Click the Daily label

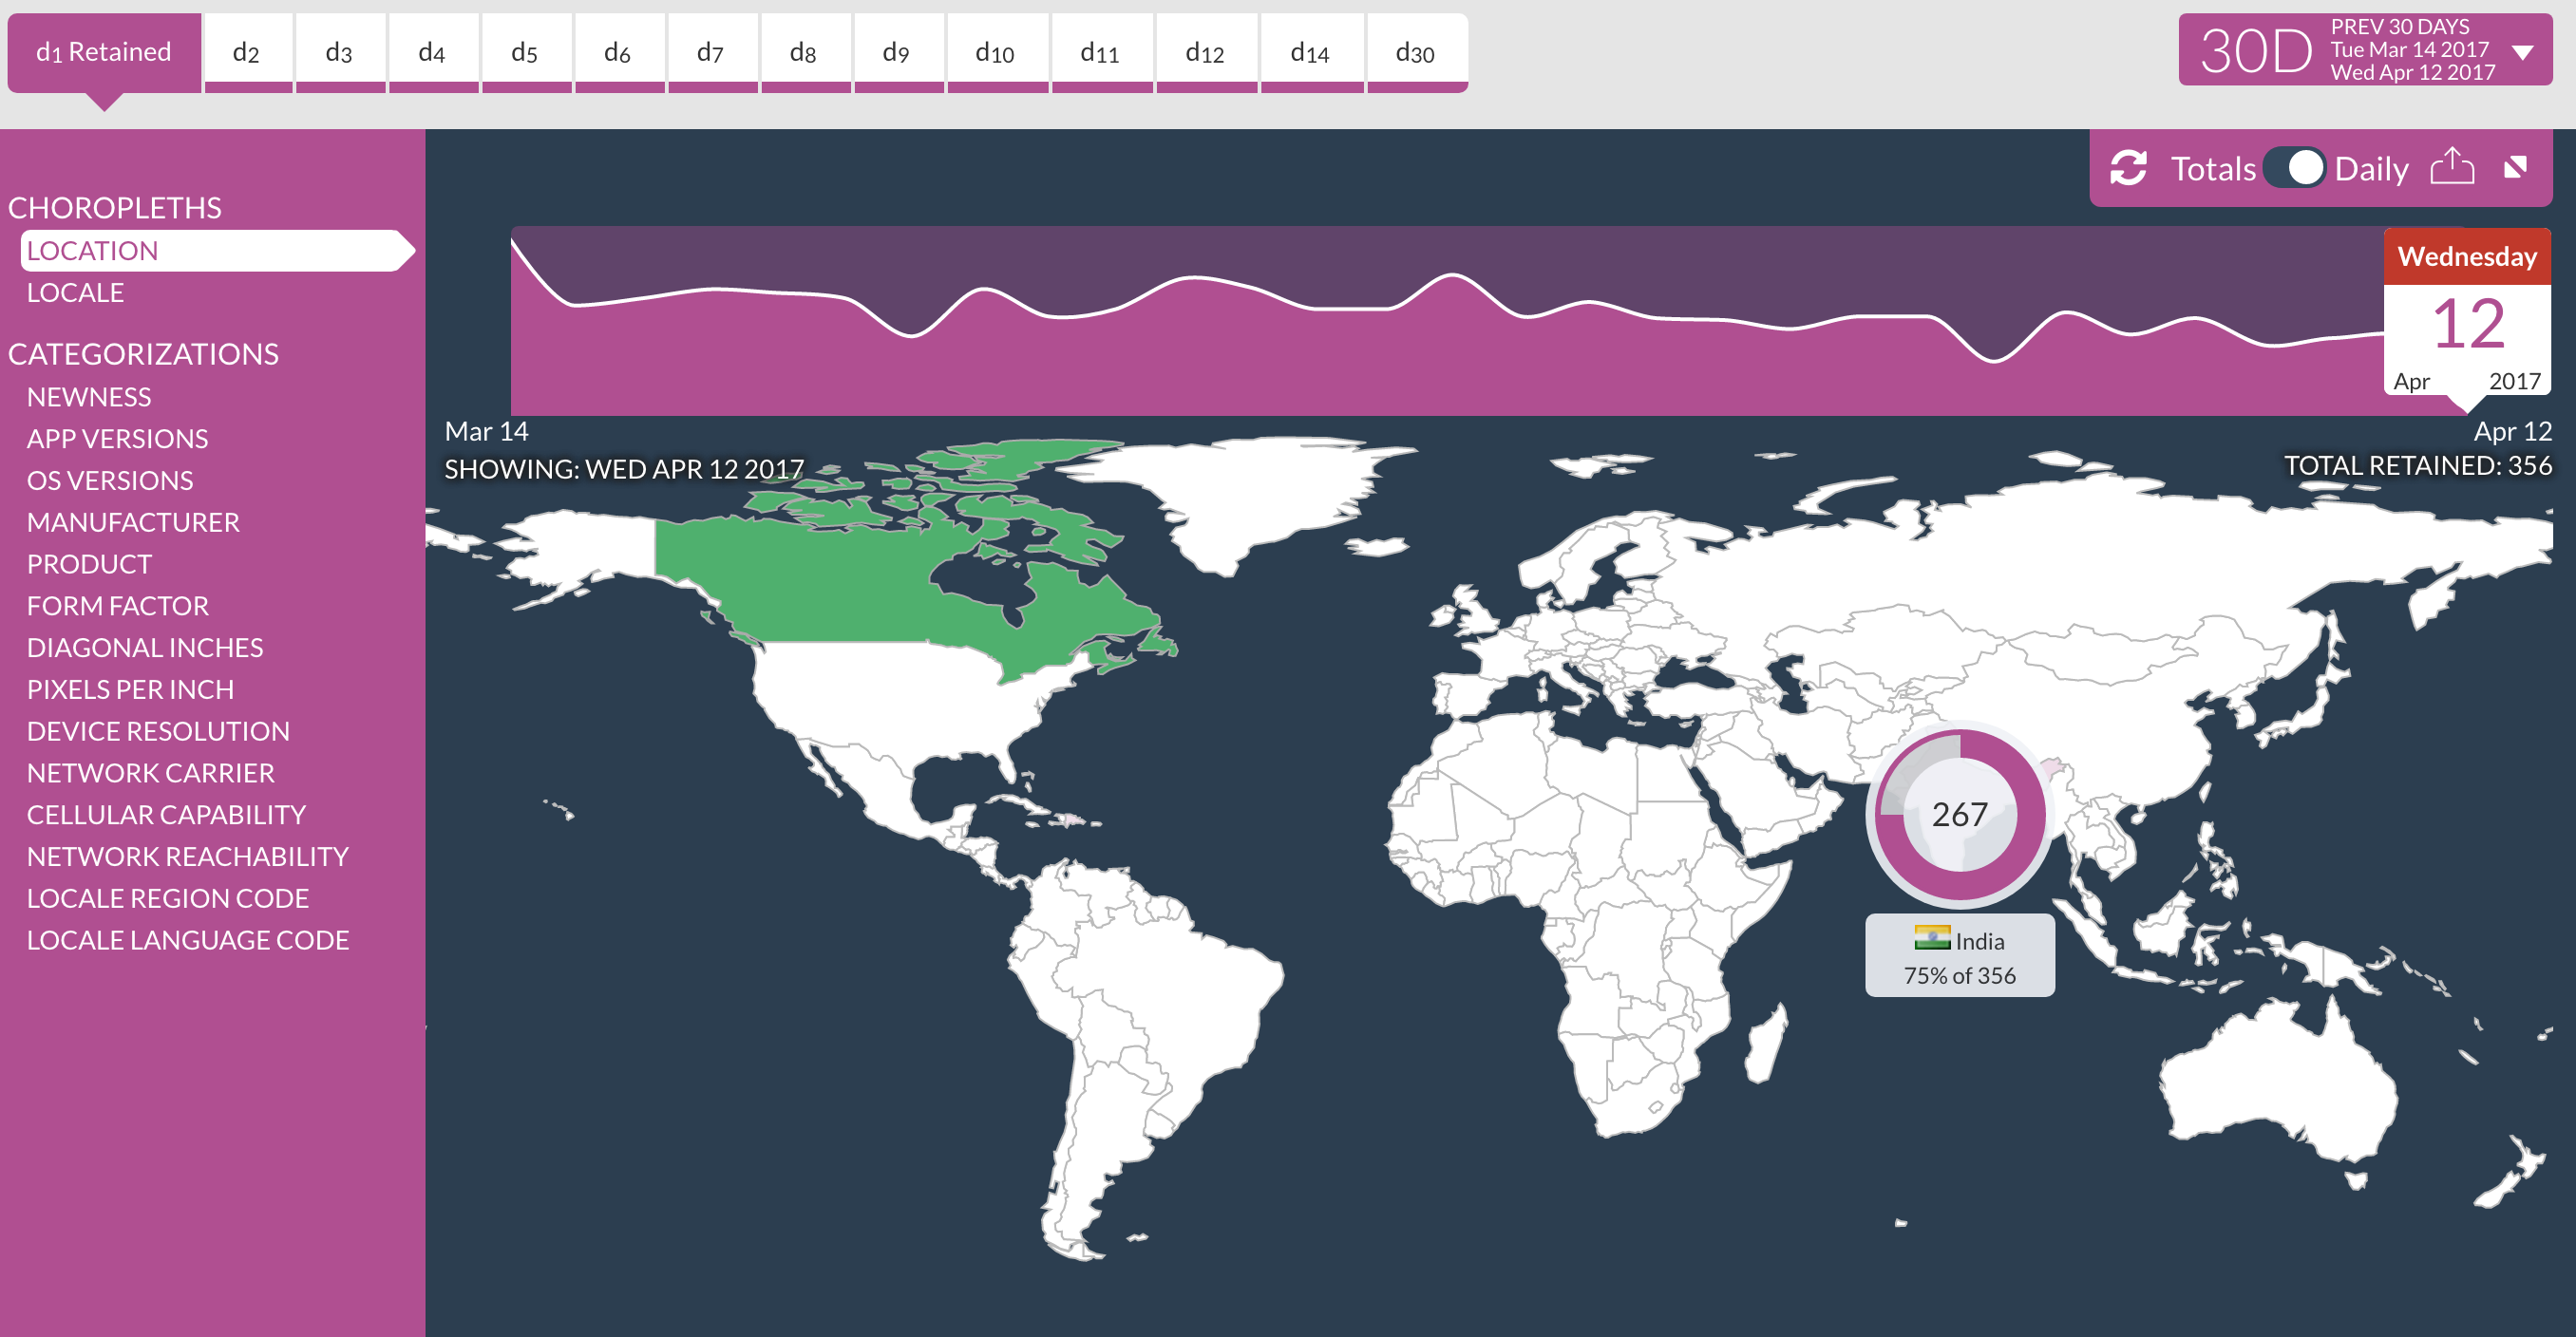[x=2371, y=169]
